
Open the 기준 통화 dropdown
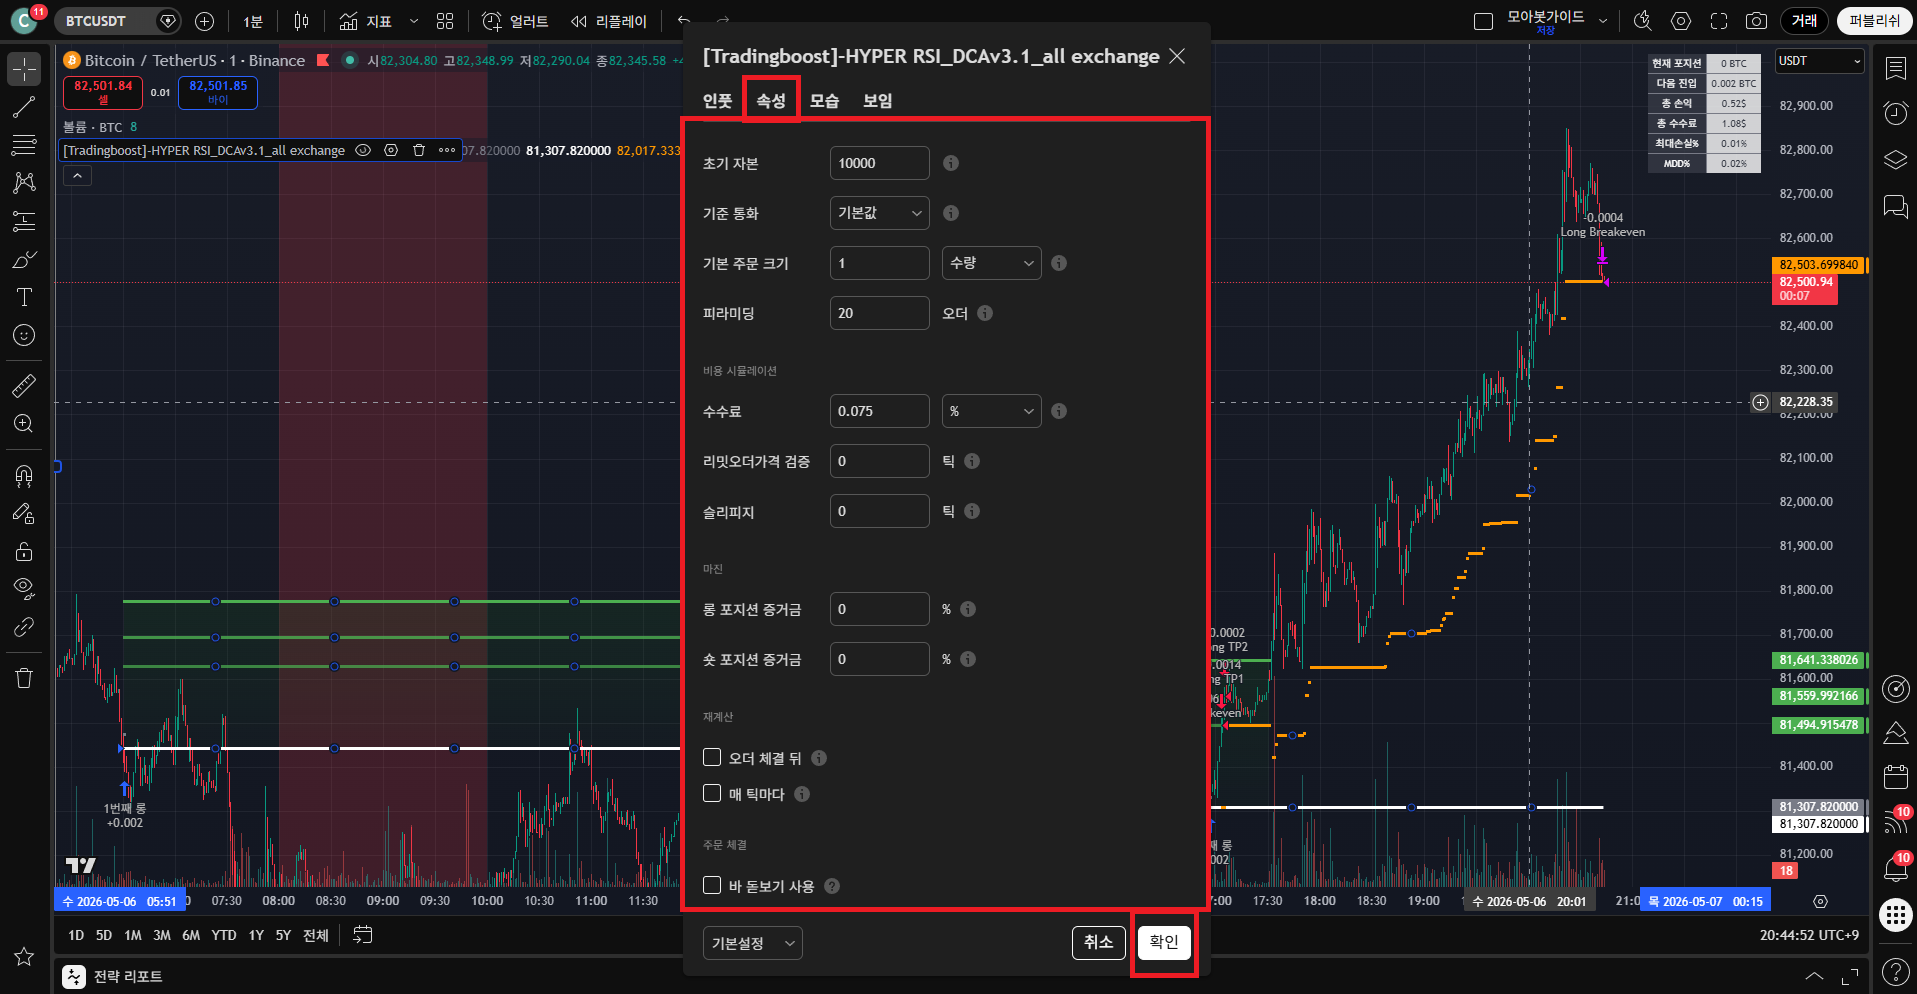(x=880, y=213)
